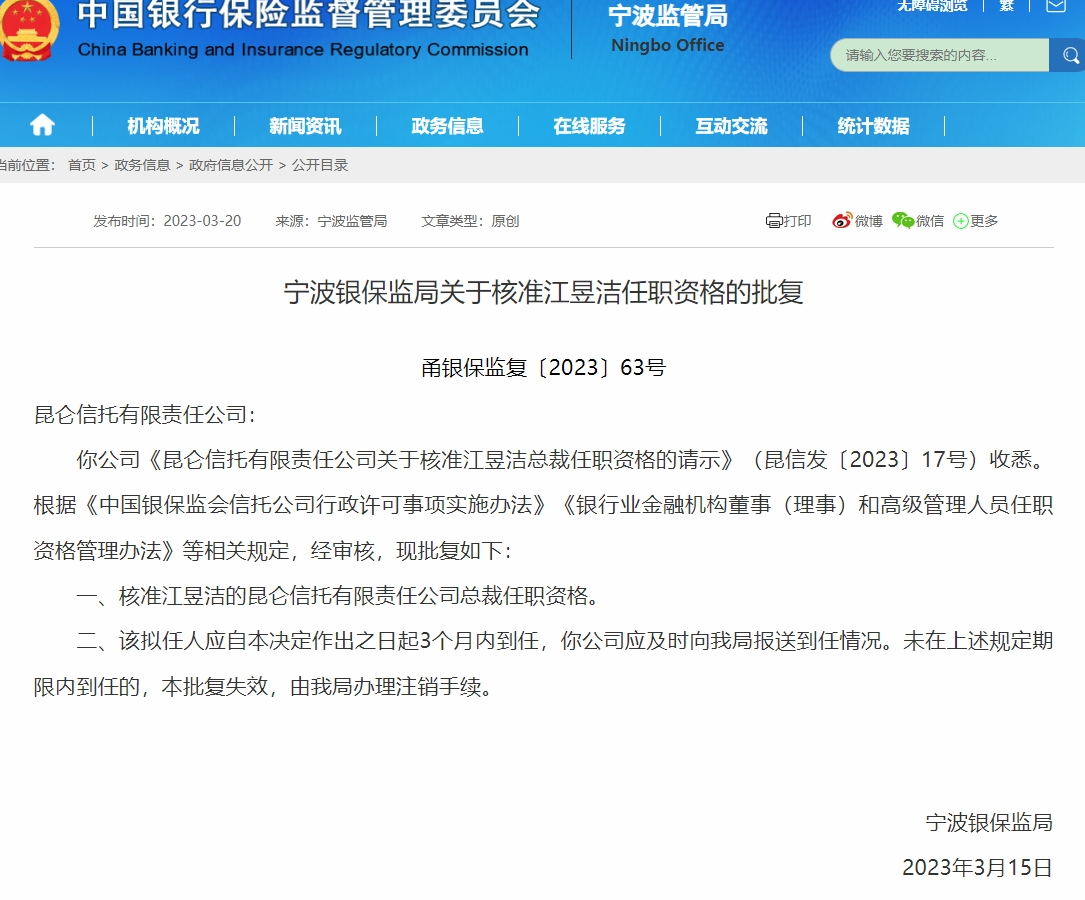1085x900 pixels.
Task: Click the article type text 文章类型：原创
Action: tap(471, 221)
